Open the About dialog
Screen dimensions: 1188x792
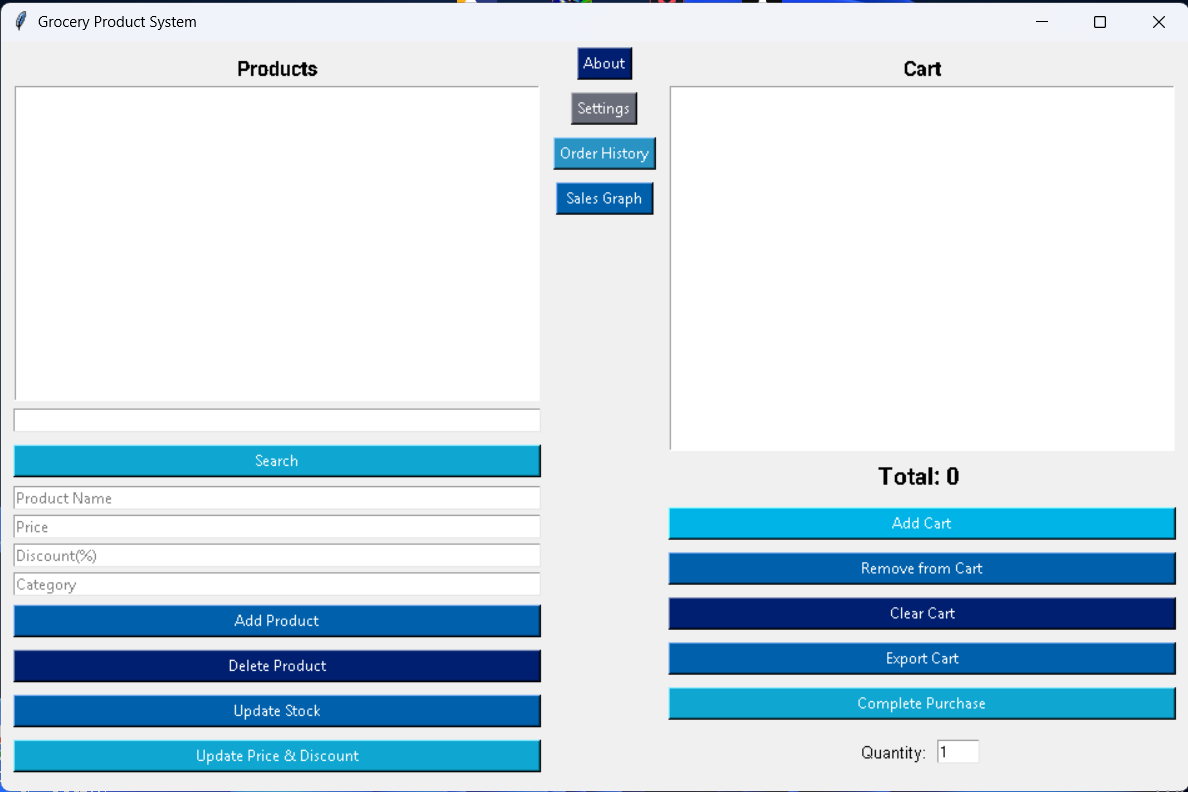(x=604, y=63)
